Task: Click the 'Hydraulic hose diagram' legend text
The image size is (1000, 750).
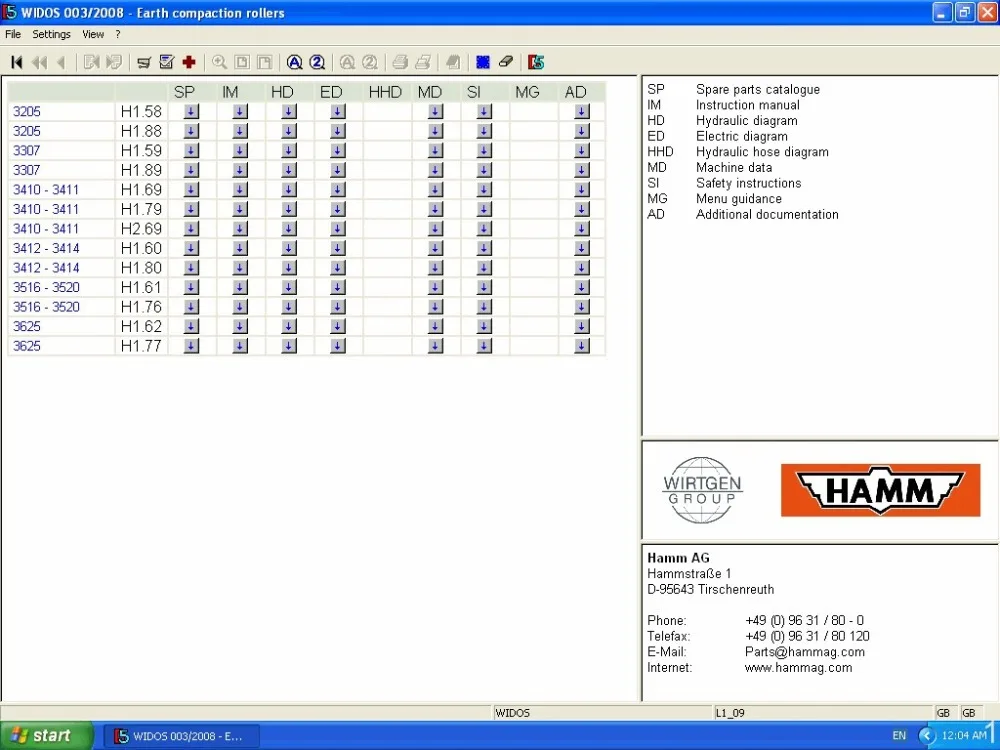Action: pyautogui.click(x=762, y=152)
